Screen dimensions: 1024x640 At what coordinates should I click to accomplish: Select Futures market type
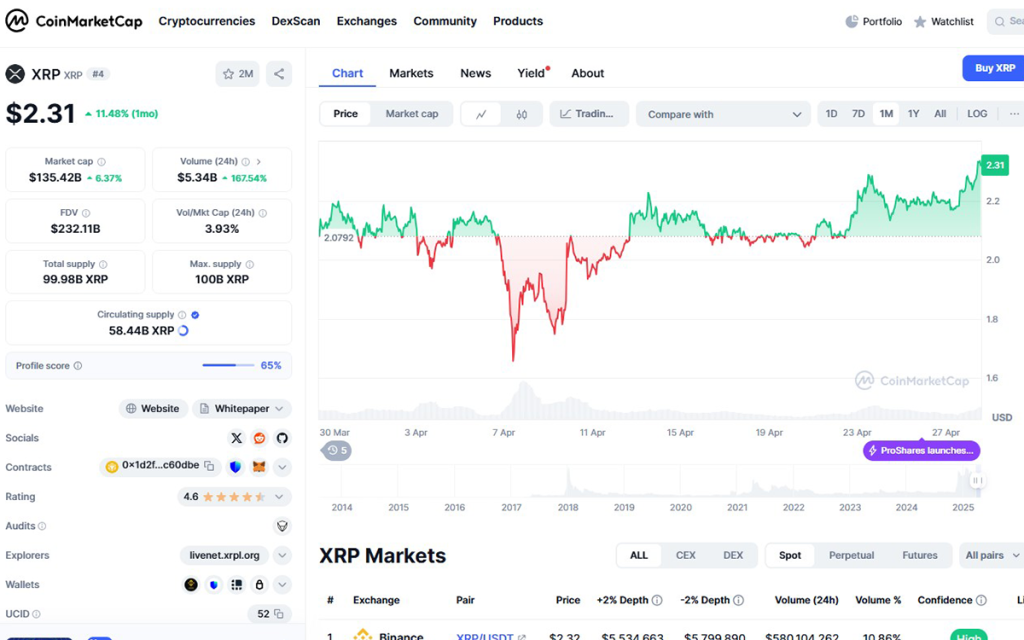pos(920,555)
